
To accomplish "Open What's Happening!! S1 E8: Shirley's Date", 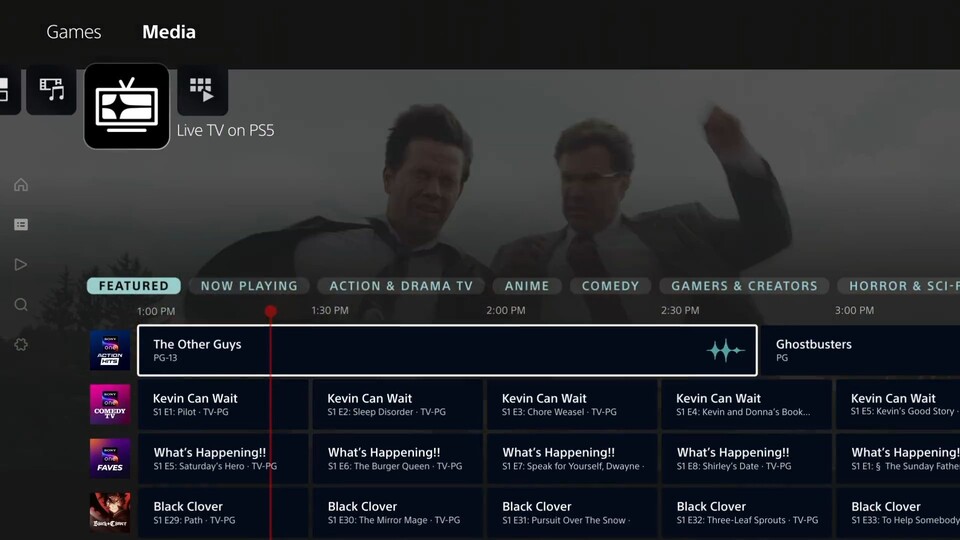I will pos(746,459).
